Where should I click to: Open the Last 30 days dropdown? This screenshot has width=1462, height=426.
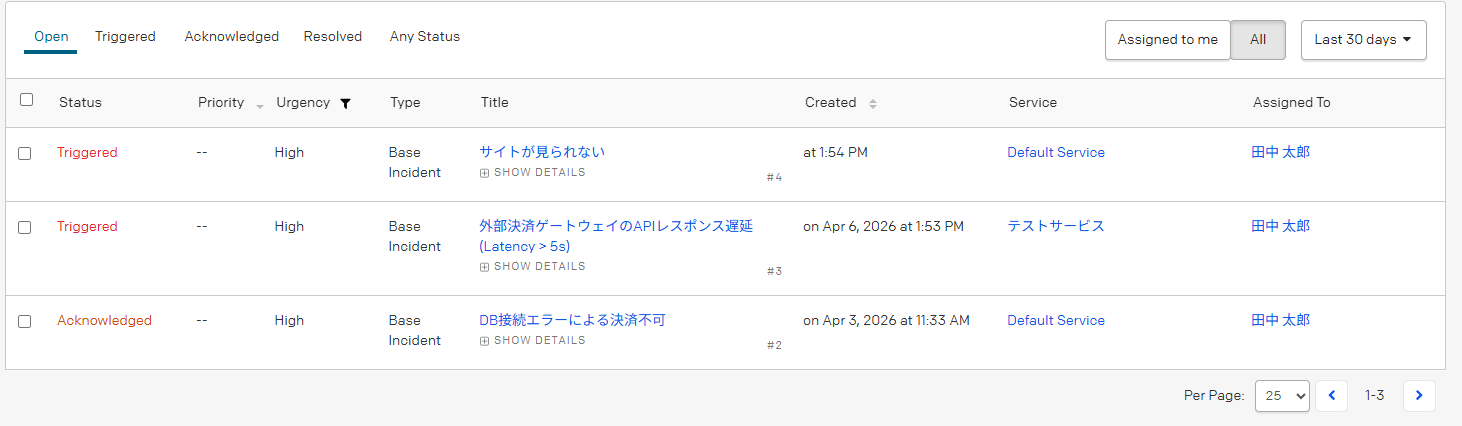coord(1363,40)
